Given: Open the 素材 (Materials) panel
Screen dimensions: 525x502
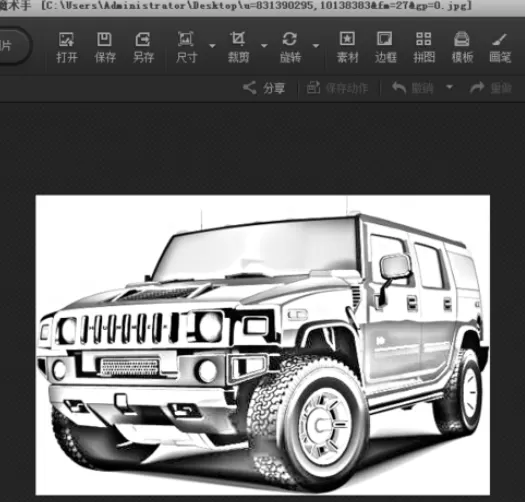Looking at the screenshot, I should [347, 48].
